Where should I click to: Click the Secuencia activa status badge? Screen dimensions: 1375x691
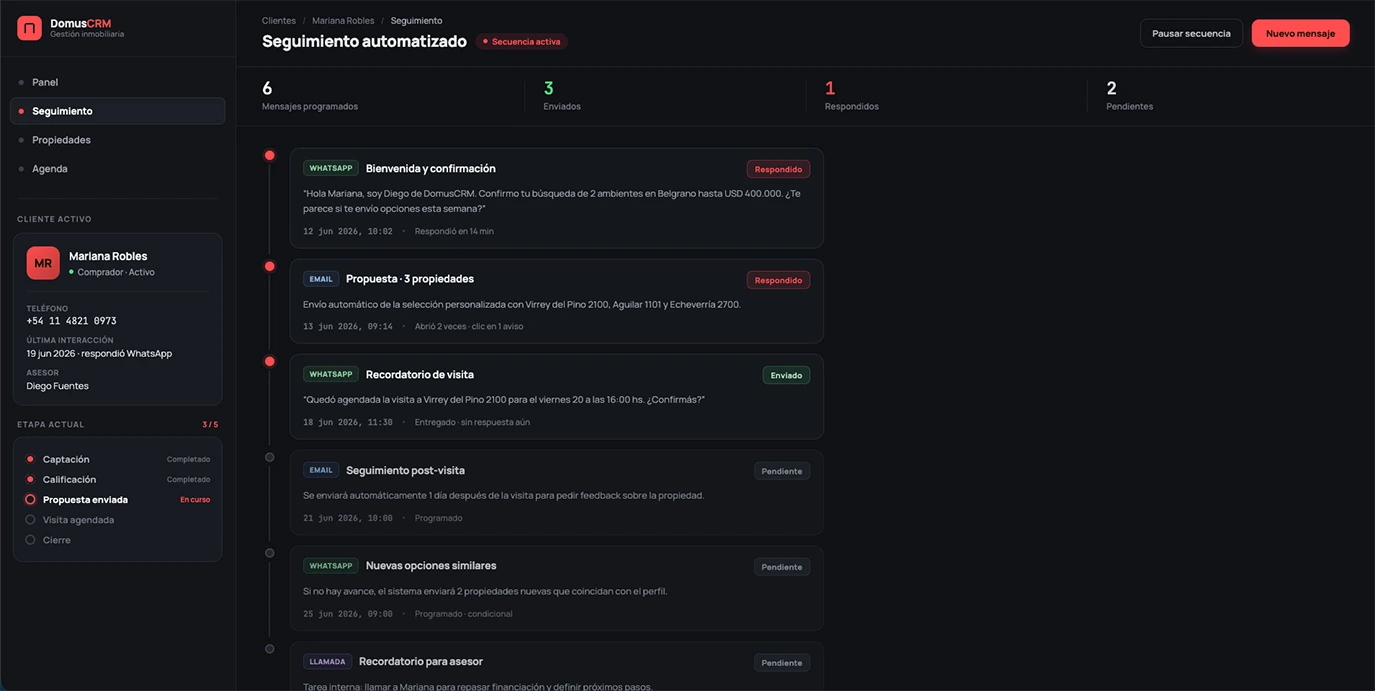pos(522,42)
